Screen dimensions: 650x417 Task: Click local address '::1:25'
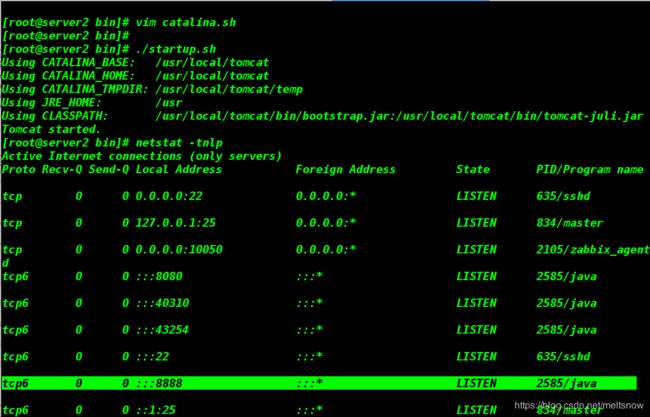point(156,410)
